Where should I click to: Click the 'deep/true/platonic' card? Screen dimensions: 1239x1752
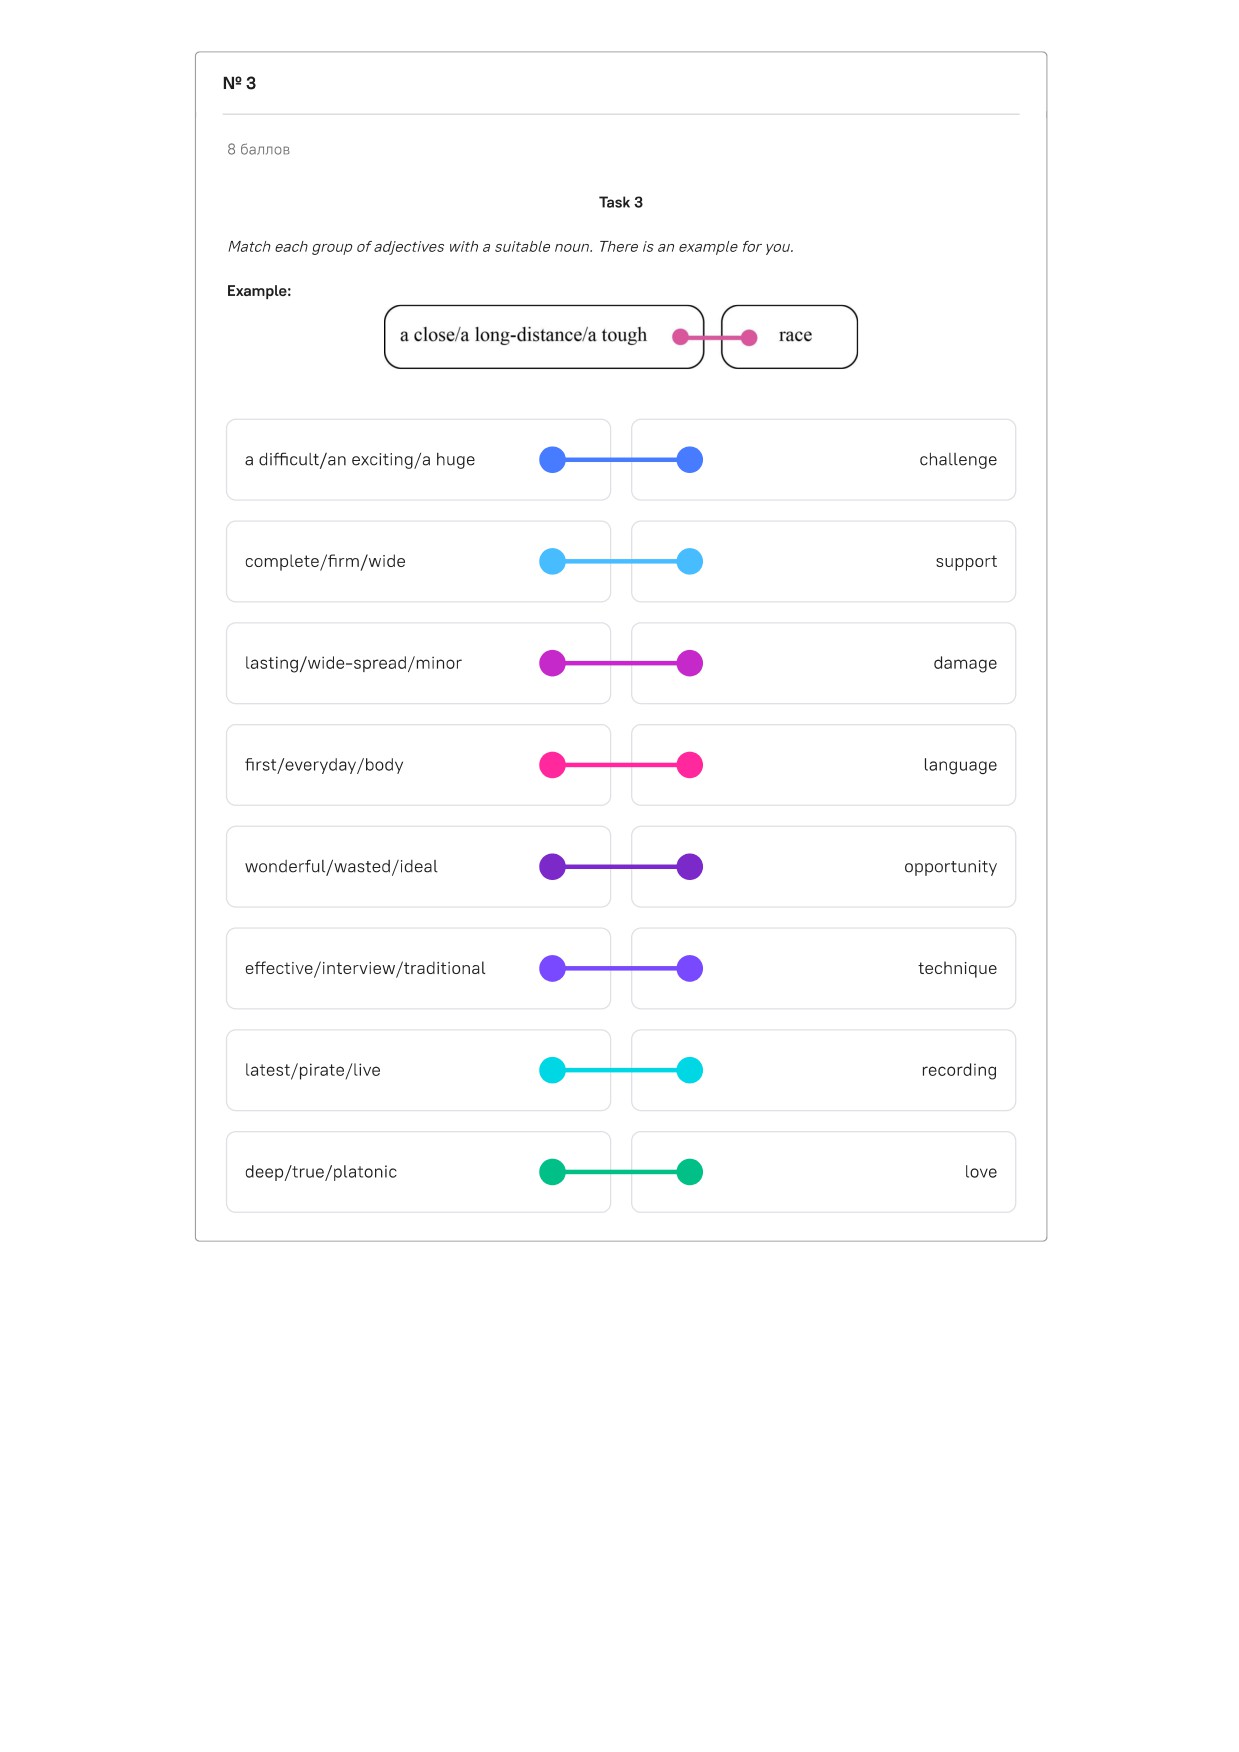point(418,1172)
